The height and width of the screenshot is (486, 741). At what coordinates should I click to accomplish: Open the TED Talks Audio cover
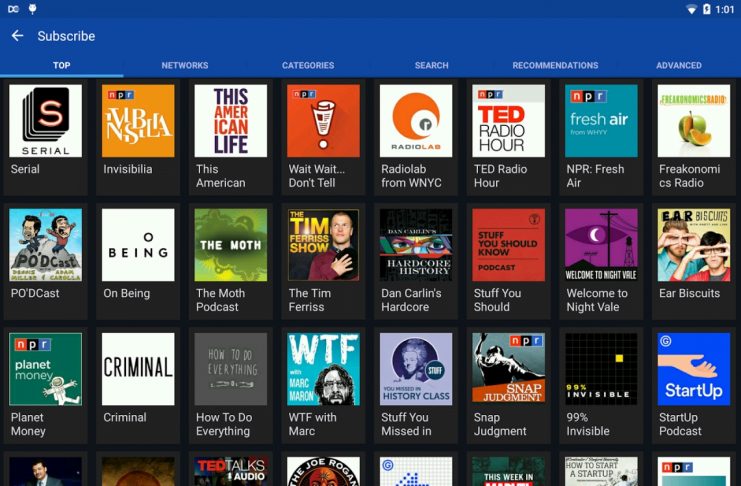[231, 471]
